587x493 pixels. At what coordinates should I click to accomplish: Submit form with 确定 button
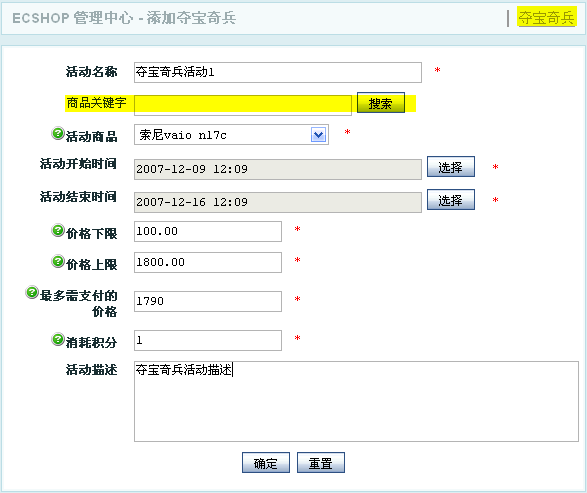click(266, 463)
